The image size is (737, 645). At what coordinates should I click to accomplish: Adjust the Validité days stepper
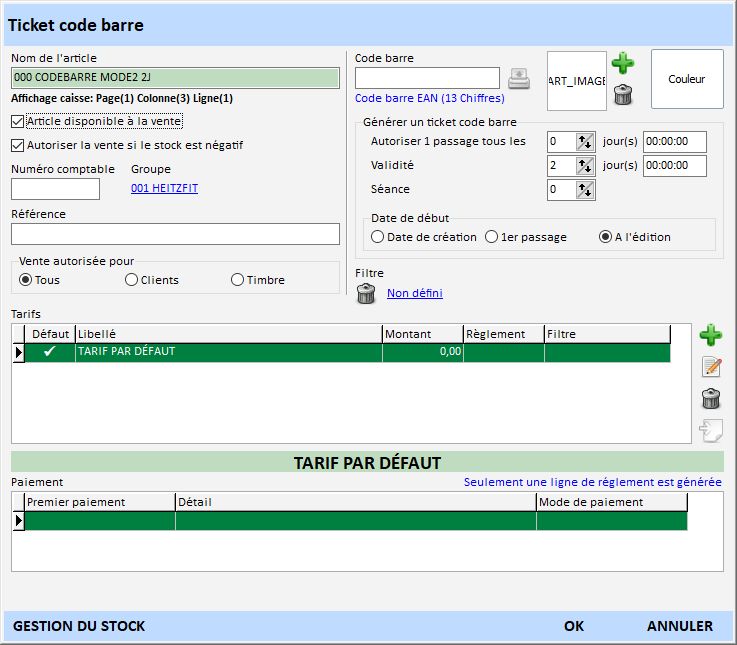pos(585,165)
